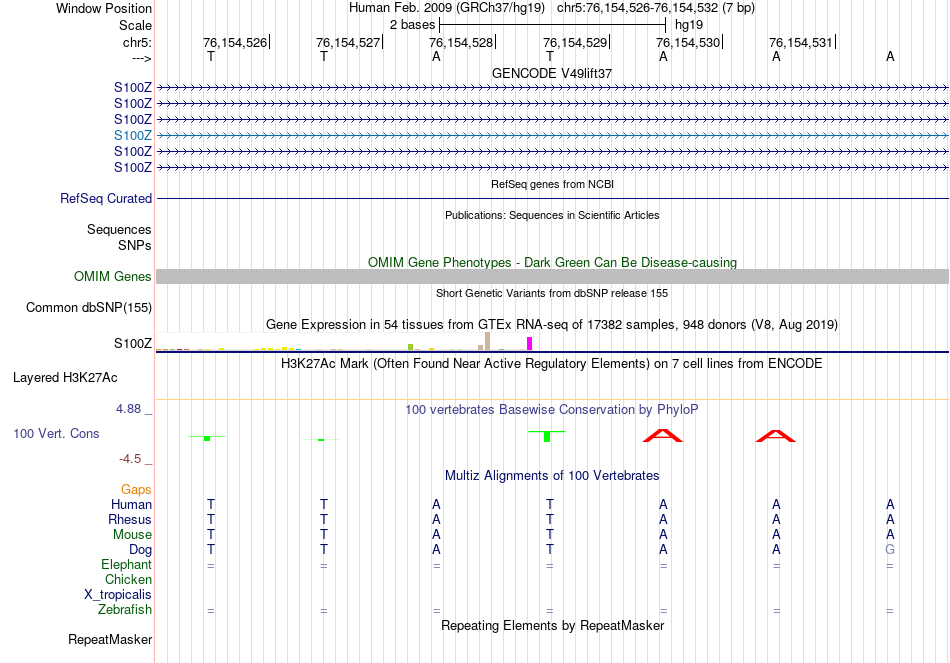Click the Chicken species label
This screenshot has width=950, height=663.
click(x=128, y=579)
